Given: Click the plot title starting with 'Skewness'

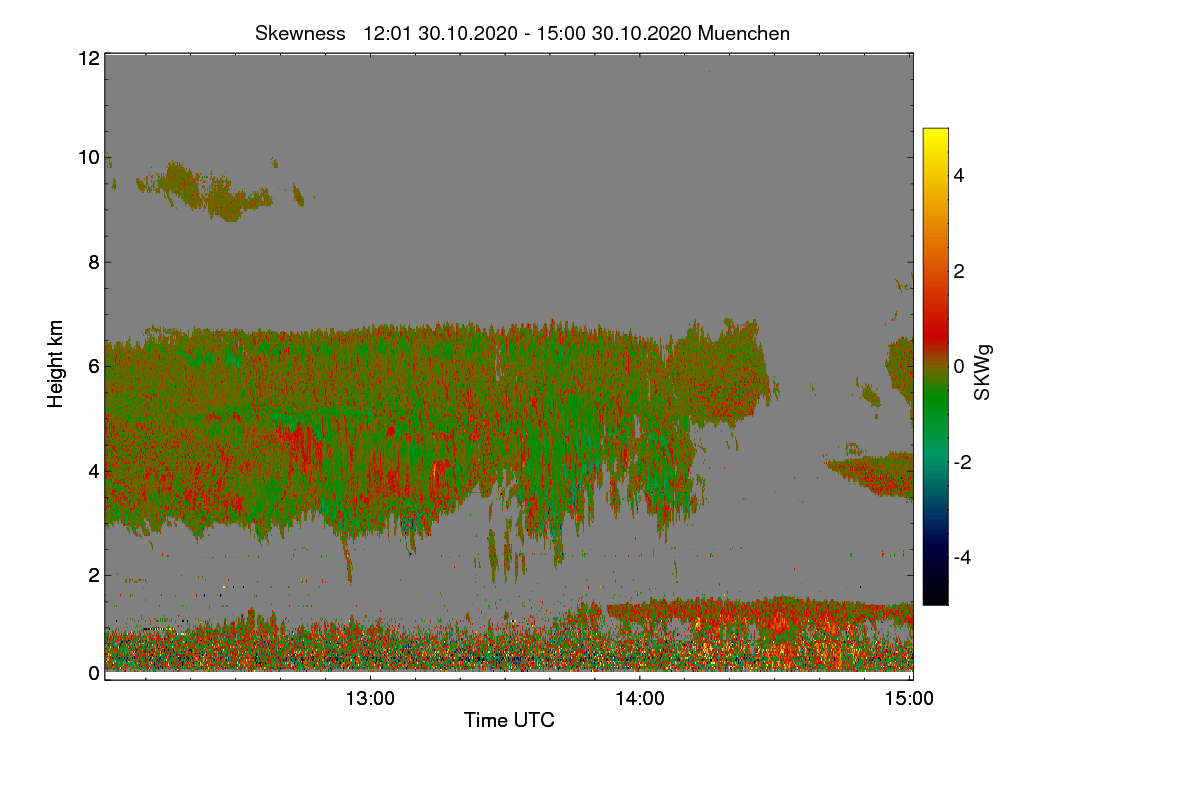Looking at the screenshot, I should point(522,33).
